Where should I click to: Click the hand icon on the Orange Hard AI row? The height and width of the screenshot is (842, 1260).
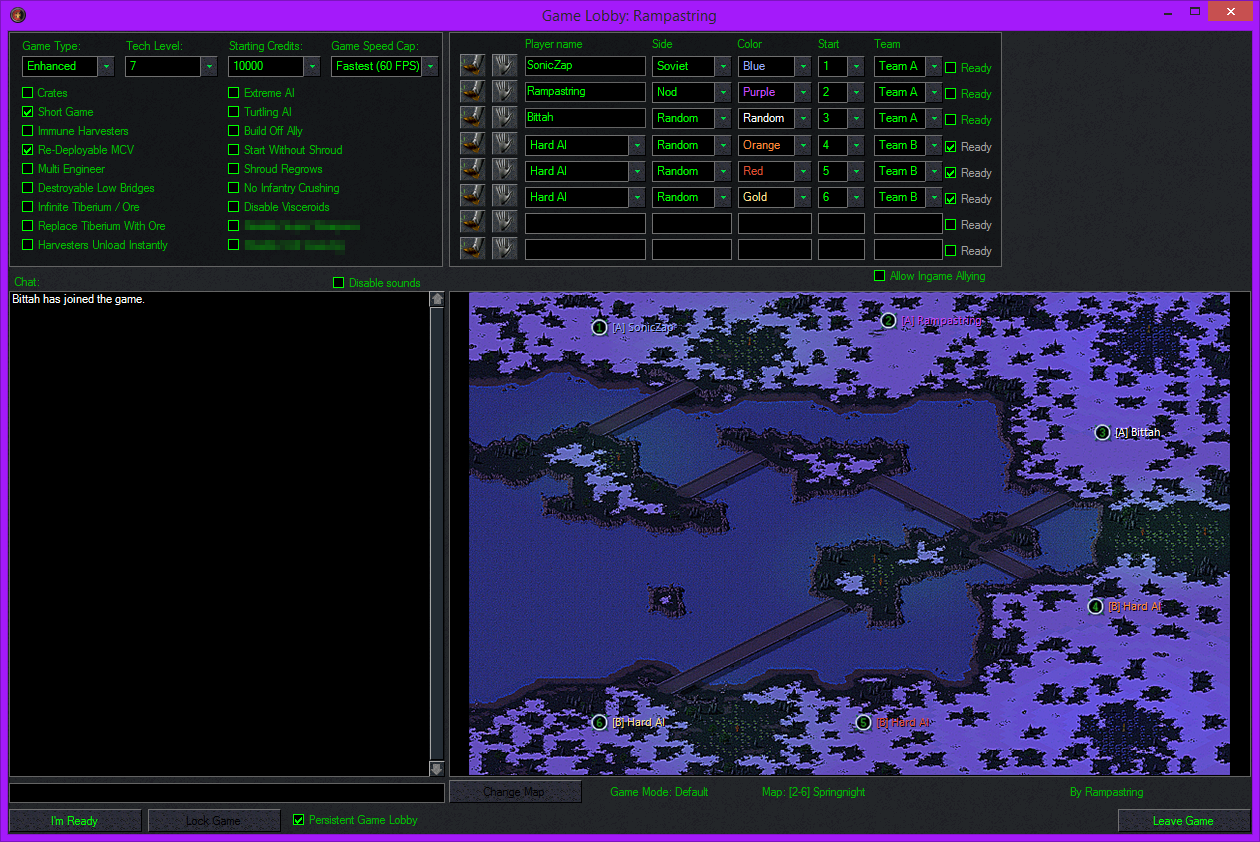504,145
